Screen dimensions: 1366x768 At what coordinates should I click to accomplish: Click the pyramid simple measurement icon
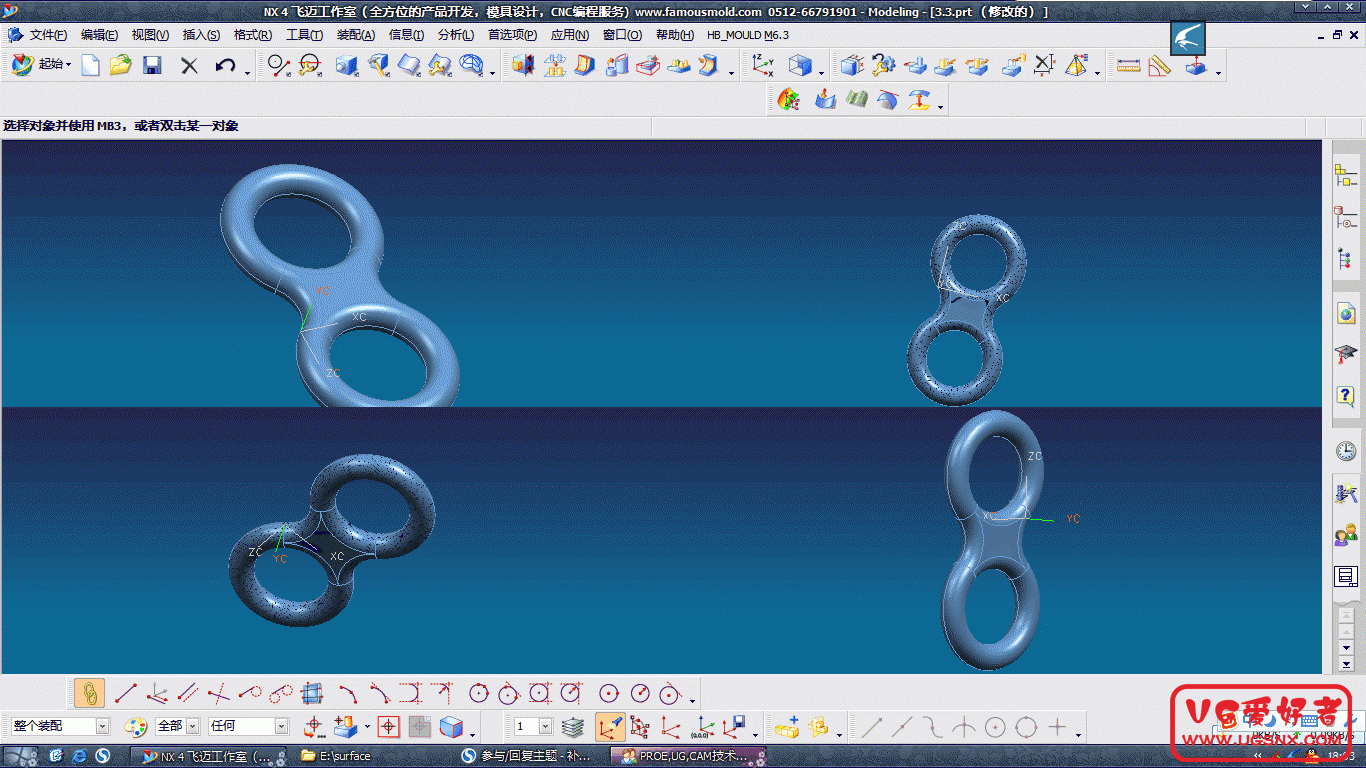coord(1076,66)
